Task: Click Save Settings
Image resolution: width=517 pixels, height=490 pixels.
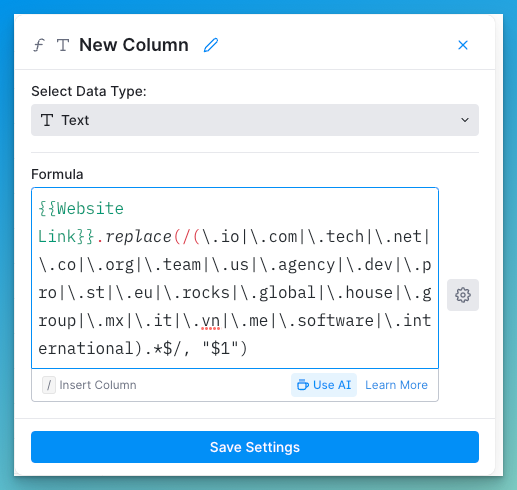Action: (x=255, y=447)
